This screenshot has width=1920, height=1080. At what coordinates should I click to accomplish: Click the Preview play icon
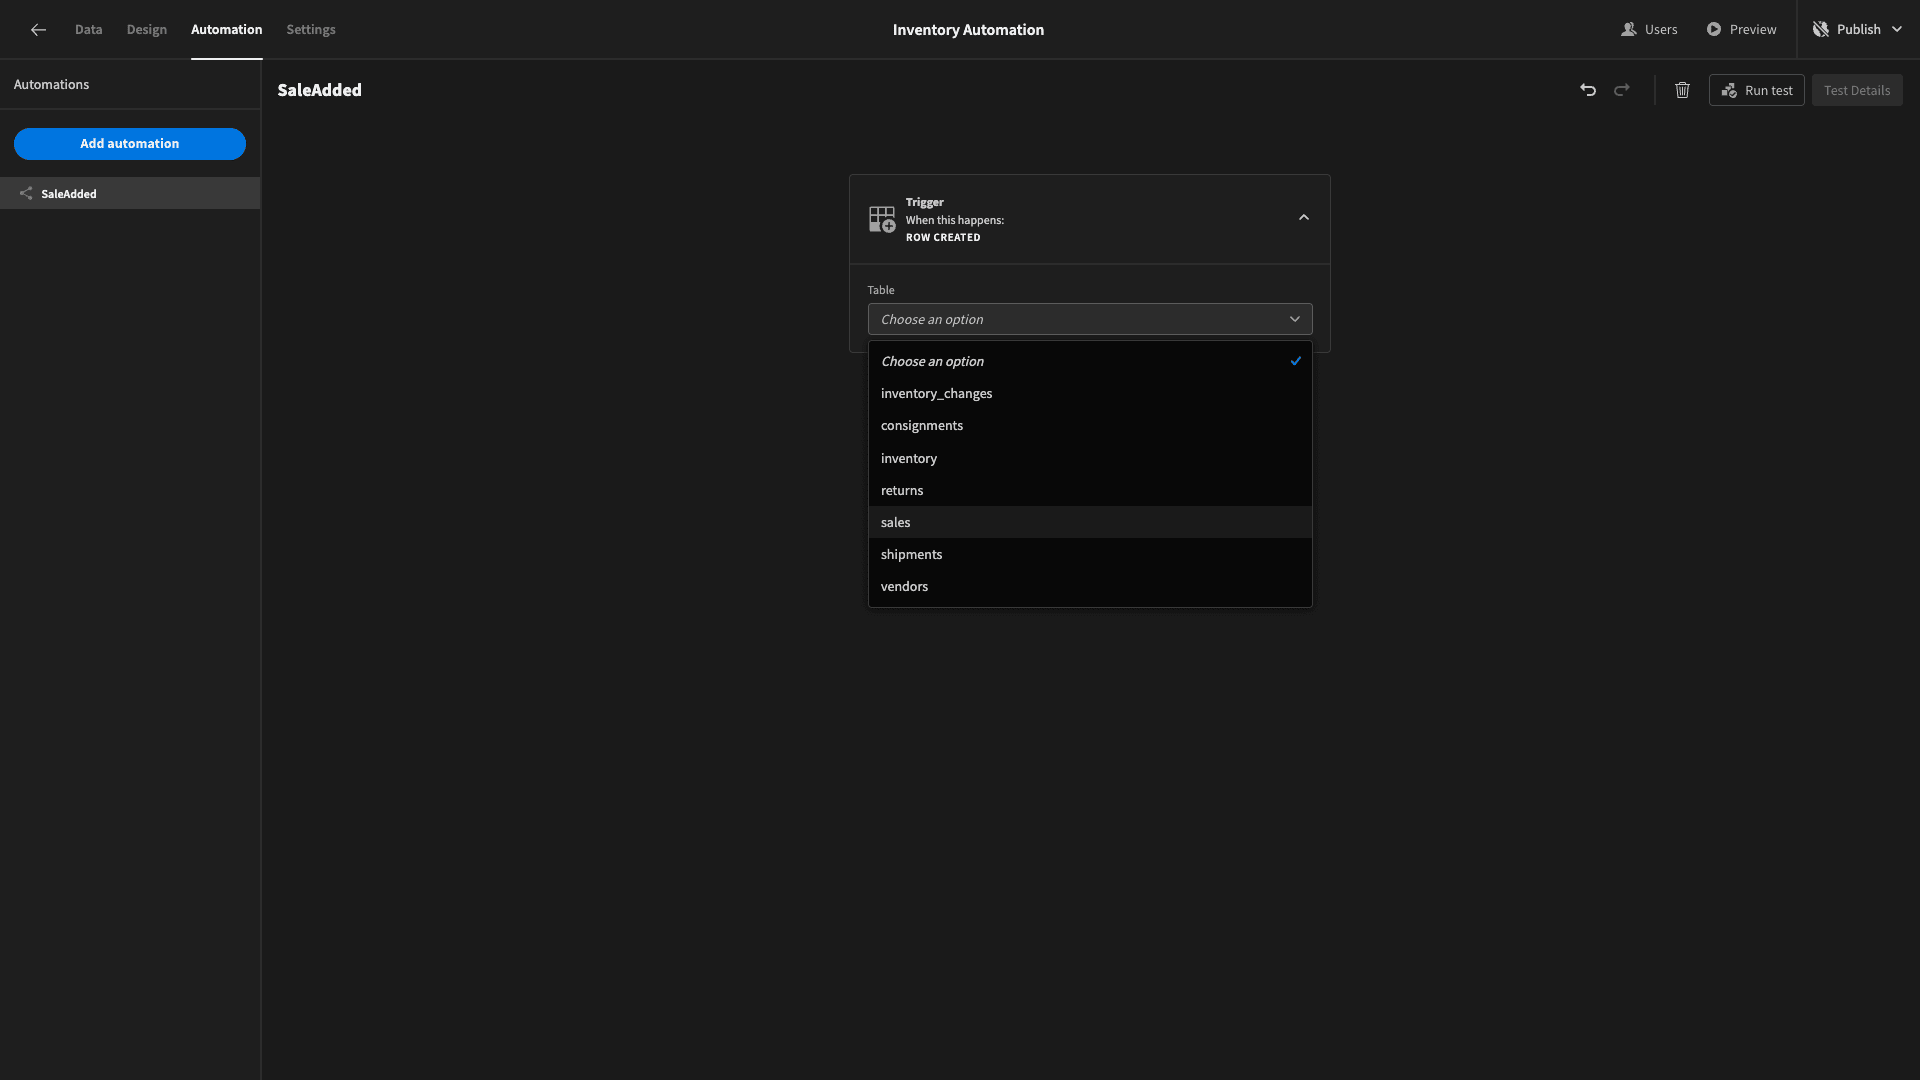[x=1714, y=30]
